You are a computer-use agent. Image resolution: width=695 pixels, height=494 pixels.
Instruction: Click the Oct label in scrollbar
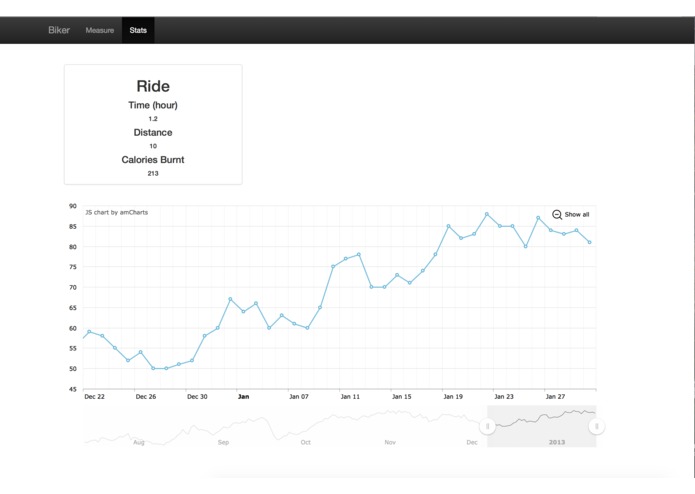coord(305,442)
